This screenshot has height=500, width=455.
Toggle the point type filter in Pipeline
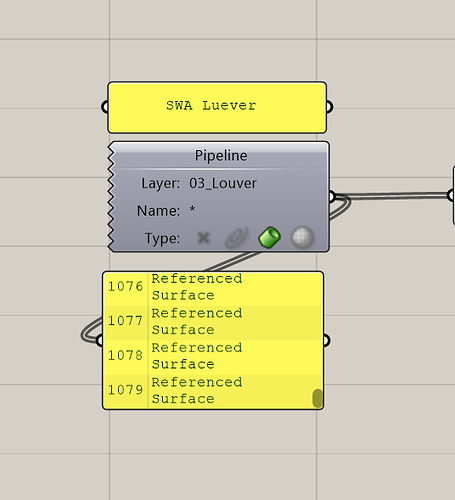203,238
